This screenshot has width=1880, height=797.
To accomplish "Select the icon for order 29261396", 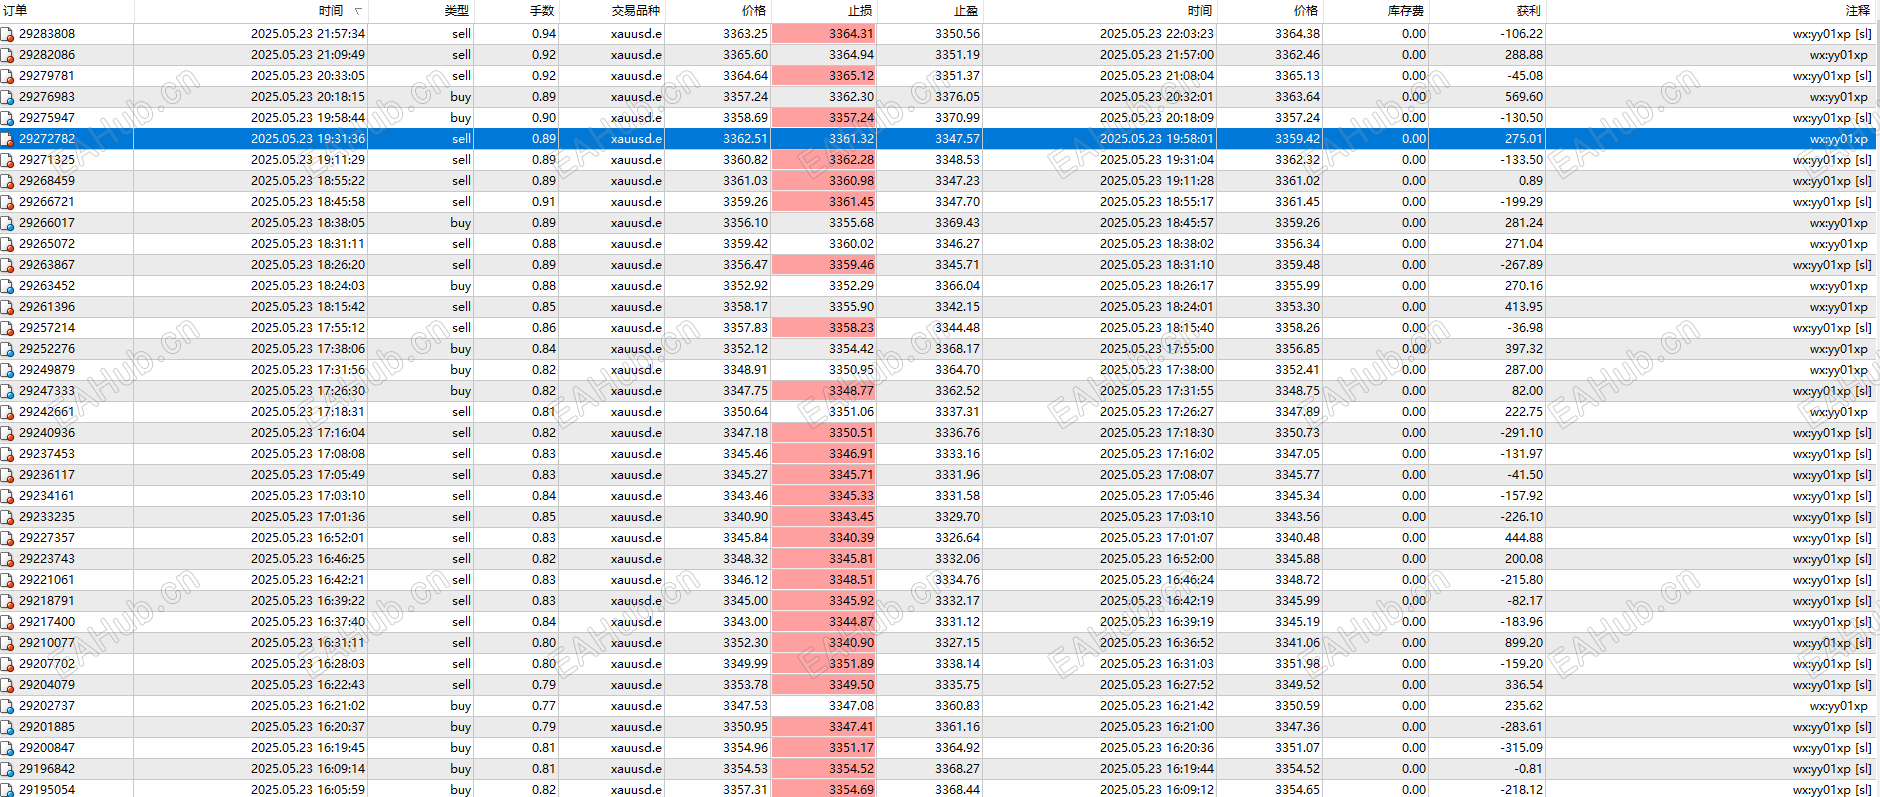I will pos(7,307).
